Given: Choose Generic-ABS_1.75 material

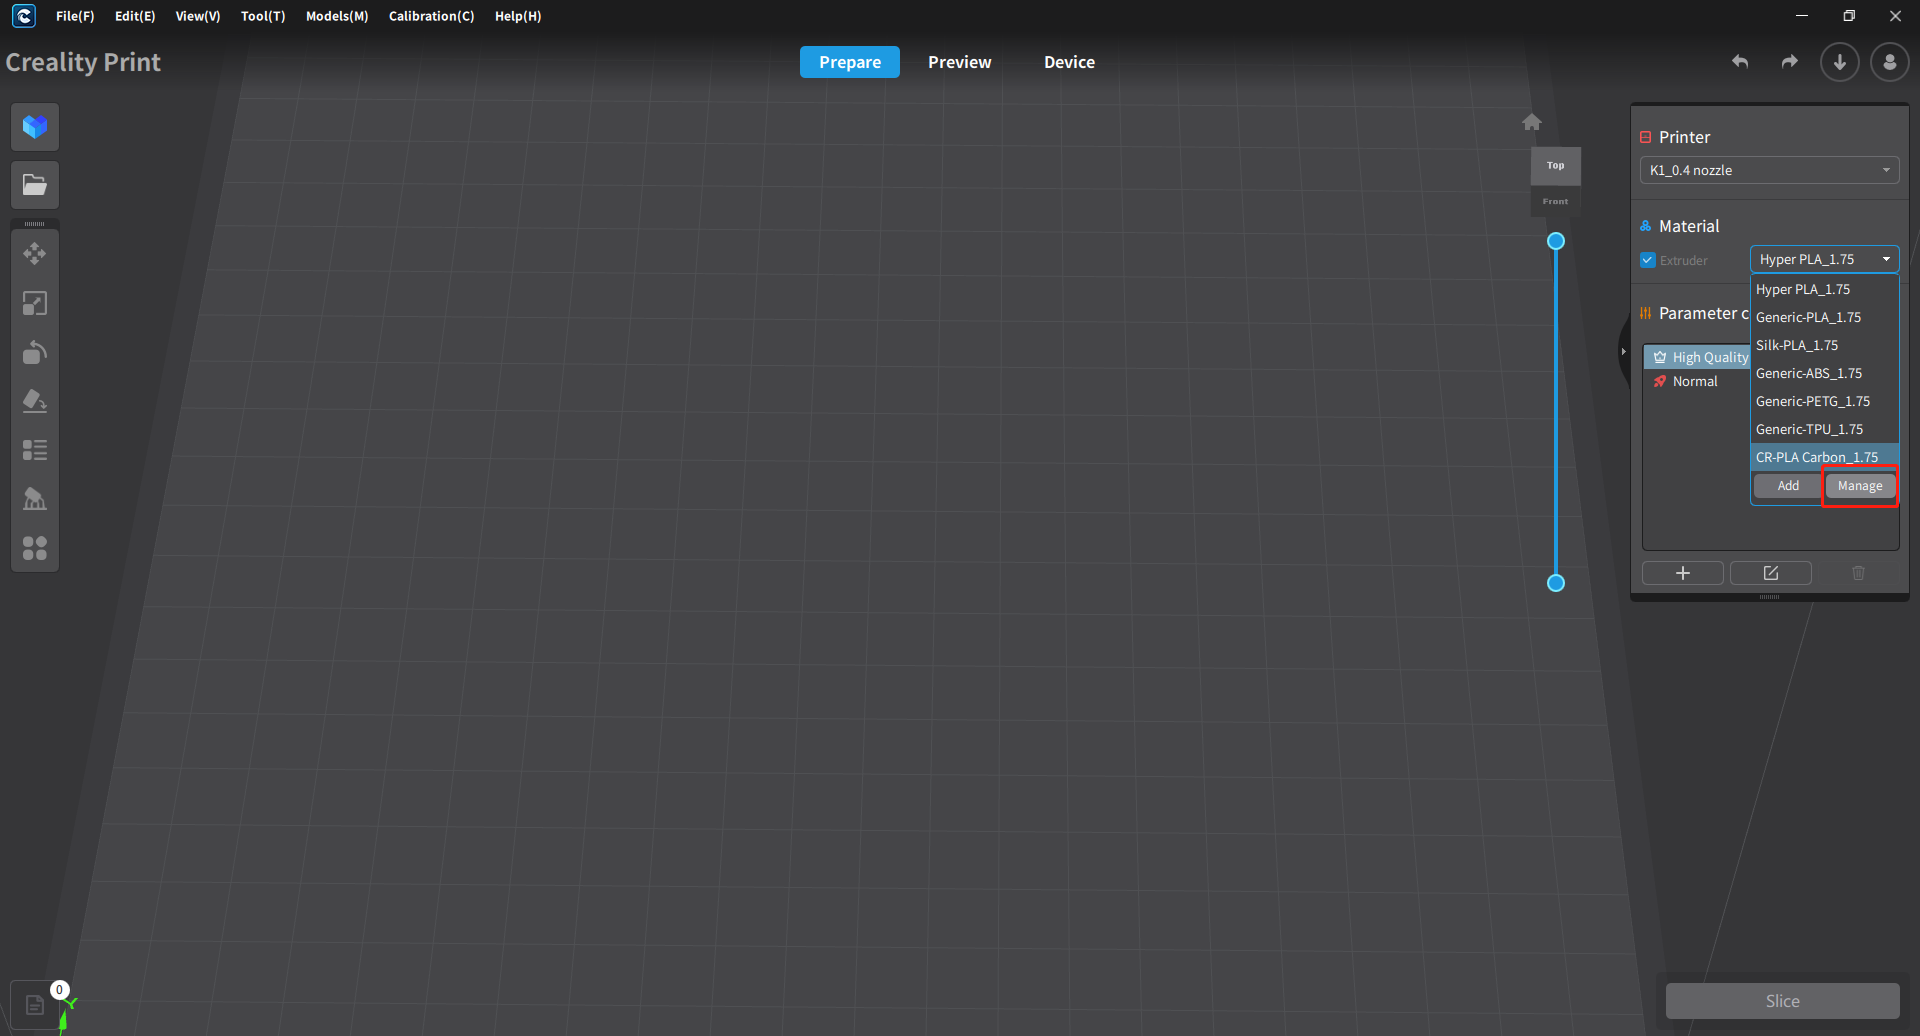Looking at the screenshot, I should [x=1825, y=373].
